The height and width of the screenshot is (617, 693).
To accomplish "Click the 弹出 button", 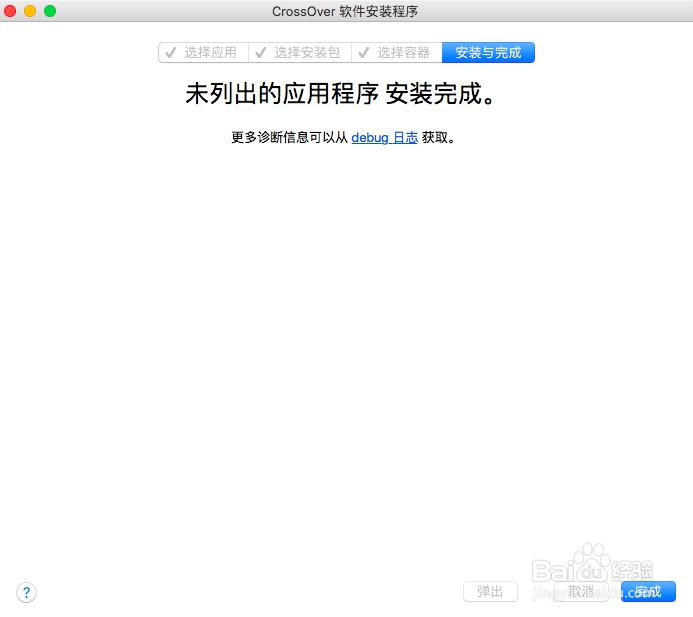I will pos(490,591).
